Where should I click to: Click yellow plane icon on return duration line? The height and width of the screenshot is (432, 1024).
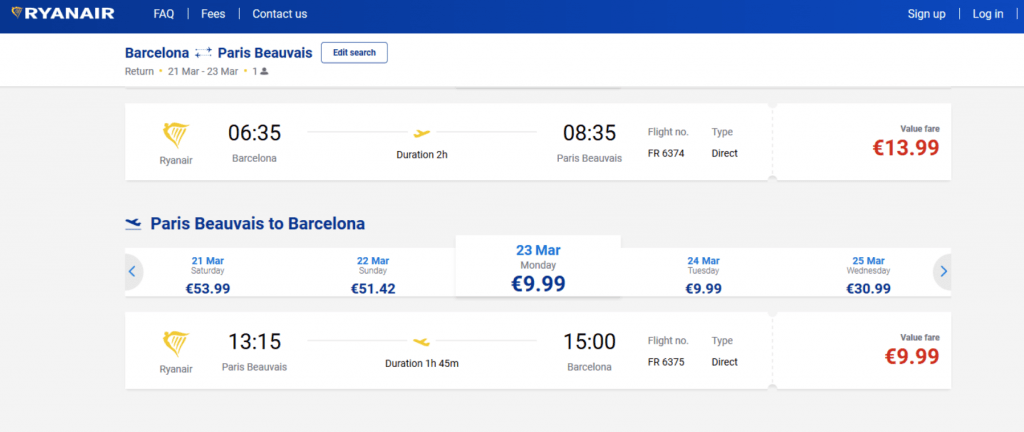click(x=421, y=341)
